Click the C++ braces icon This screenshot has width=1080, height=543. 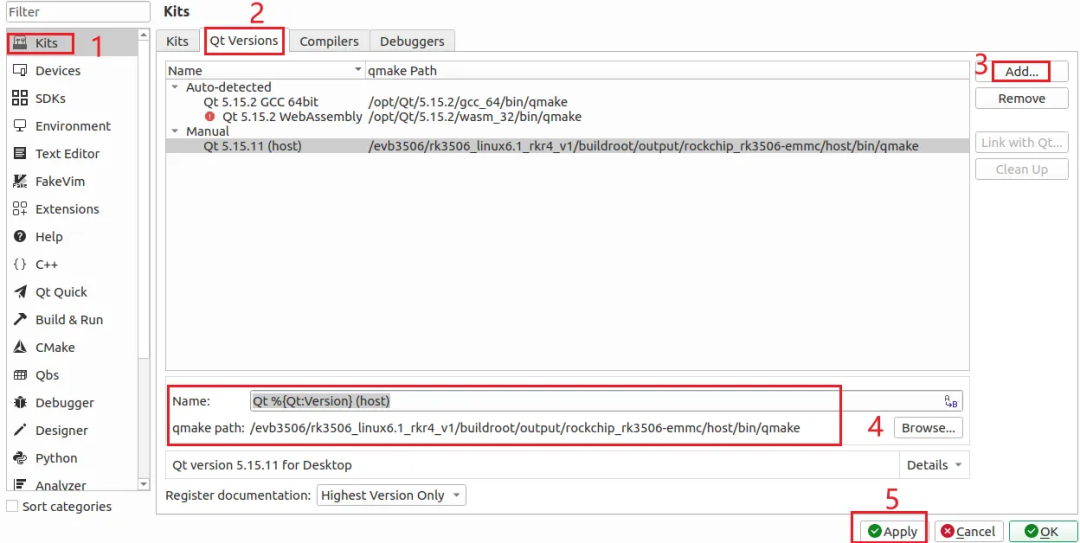click(20, 264)
